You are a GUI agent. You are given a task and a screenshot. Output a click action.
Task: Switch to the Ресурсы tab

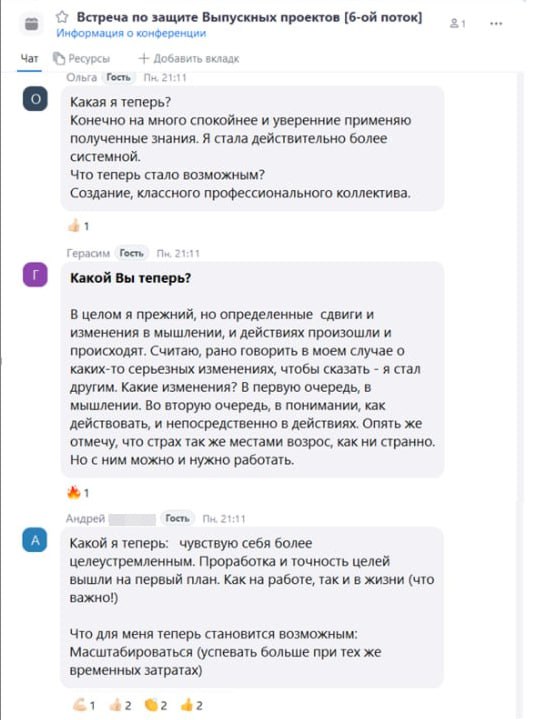[x=81, y=59]
